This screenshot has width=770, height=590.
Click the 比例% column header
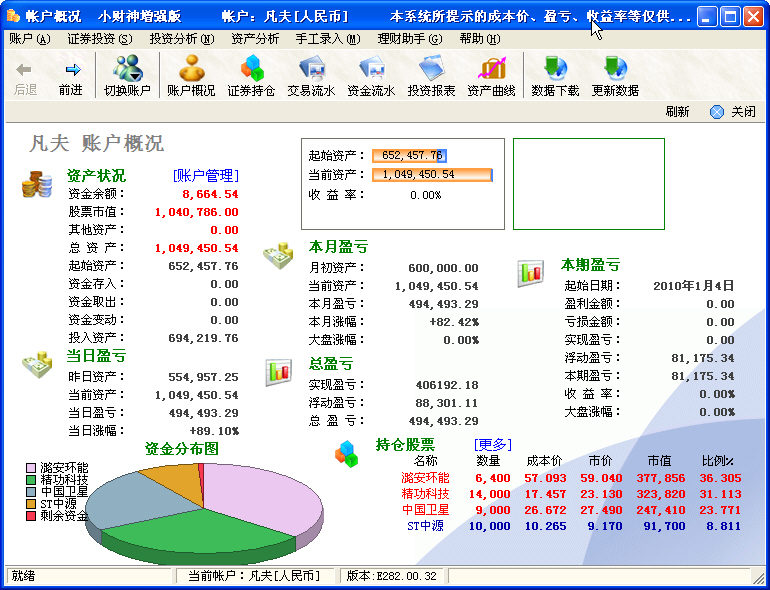click(x=717, y=461)
